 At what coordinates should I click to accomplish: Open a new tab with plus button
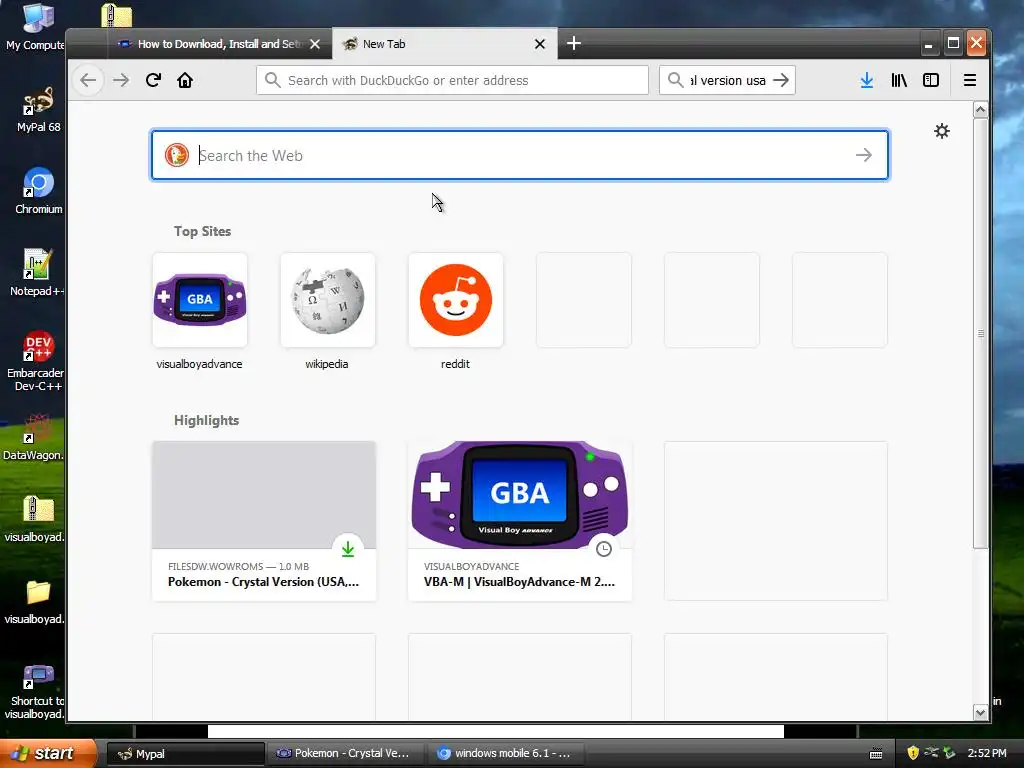573,44
